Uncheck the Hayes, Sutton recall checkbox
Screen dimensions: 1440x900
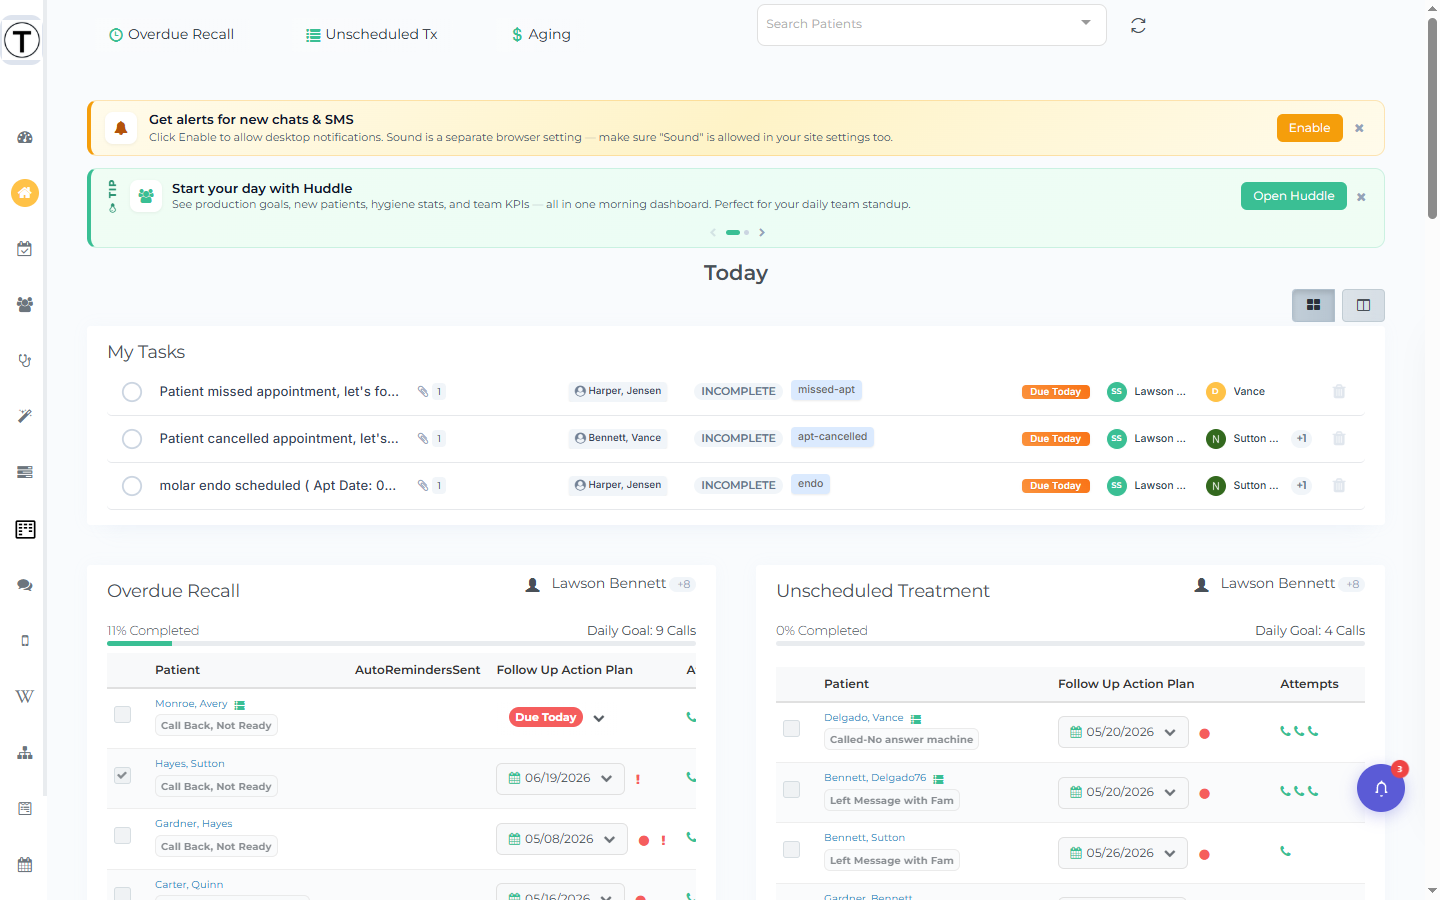[123, 775]
